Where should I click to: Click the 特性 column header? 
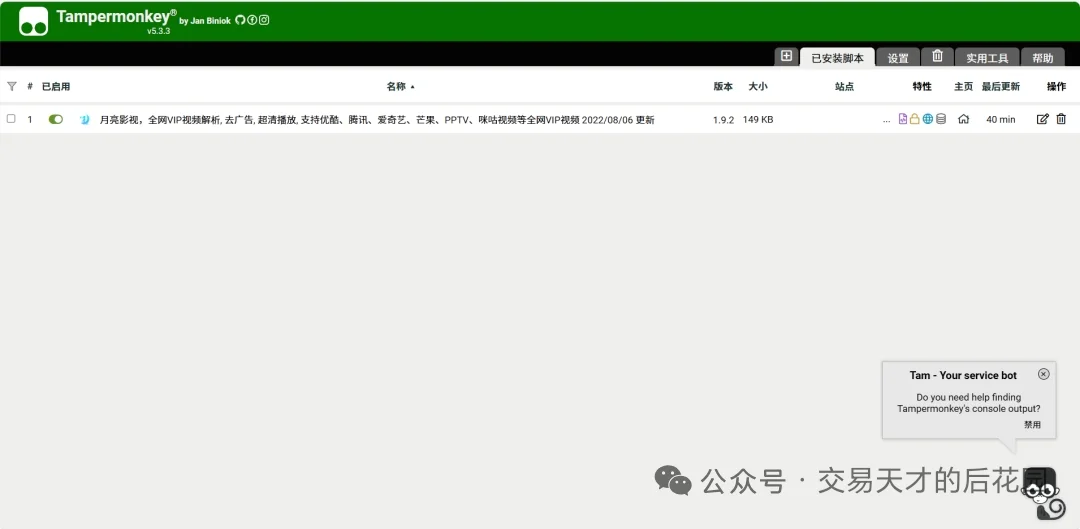(x=922, y=86)
